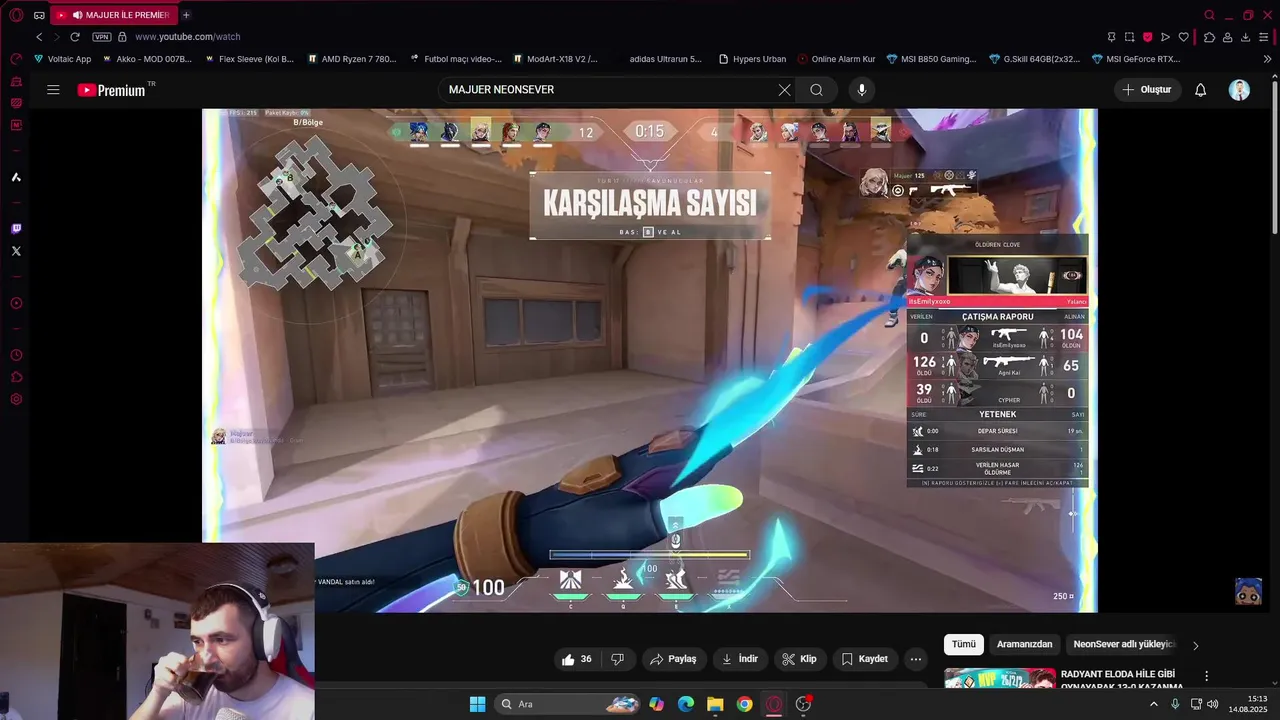Click the İndir download button

tap(740, 659)
